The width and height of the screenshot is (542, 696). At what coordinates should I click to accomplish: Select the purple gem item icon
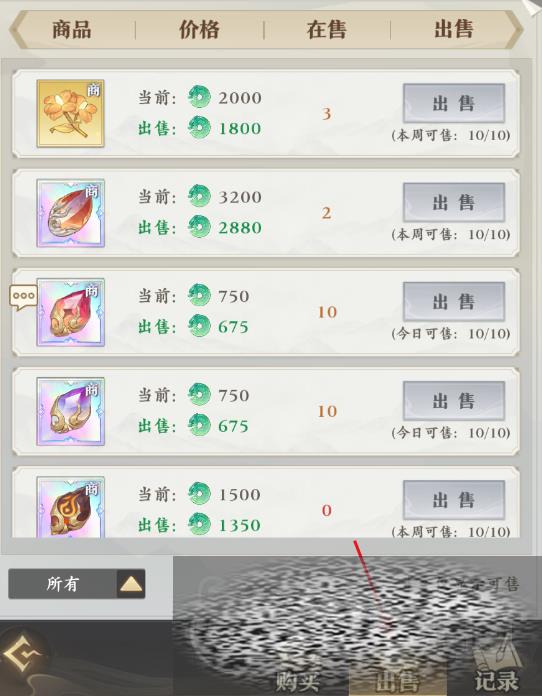point(70,411)
